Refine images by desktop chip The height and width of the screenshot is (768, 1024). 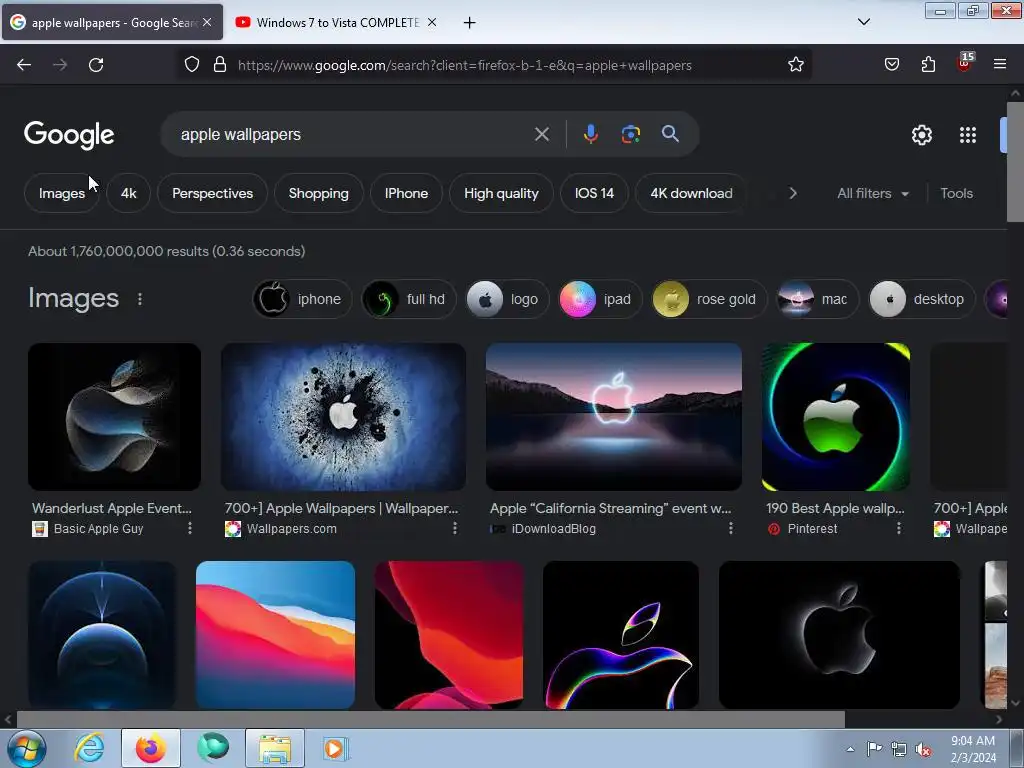[x=921, y=299]
